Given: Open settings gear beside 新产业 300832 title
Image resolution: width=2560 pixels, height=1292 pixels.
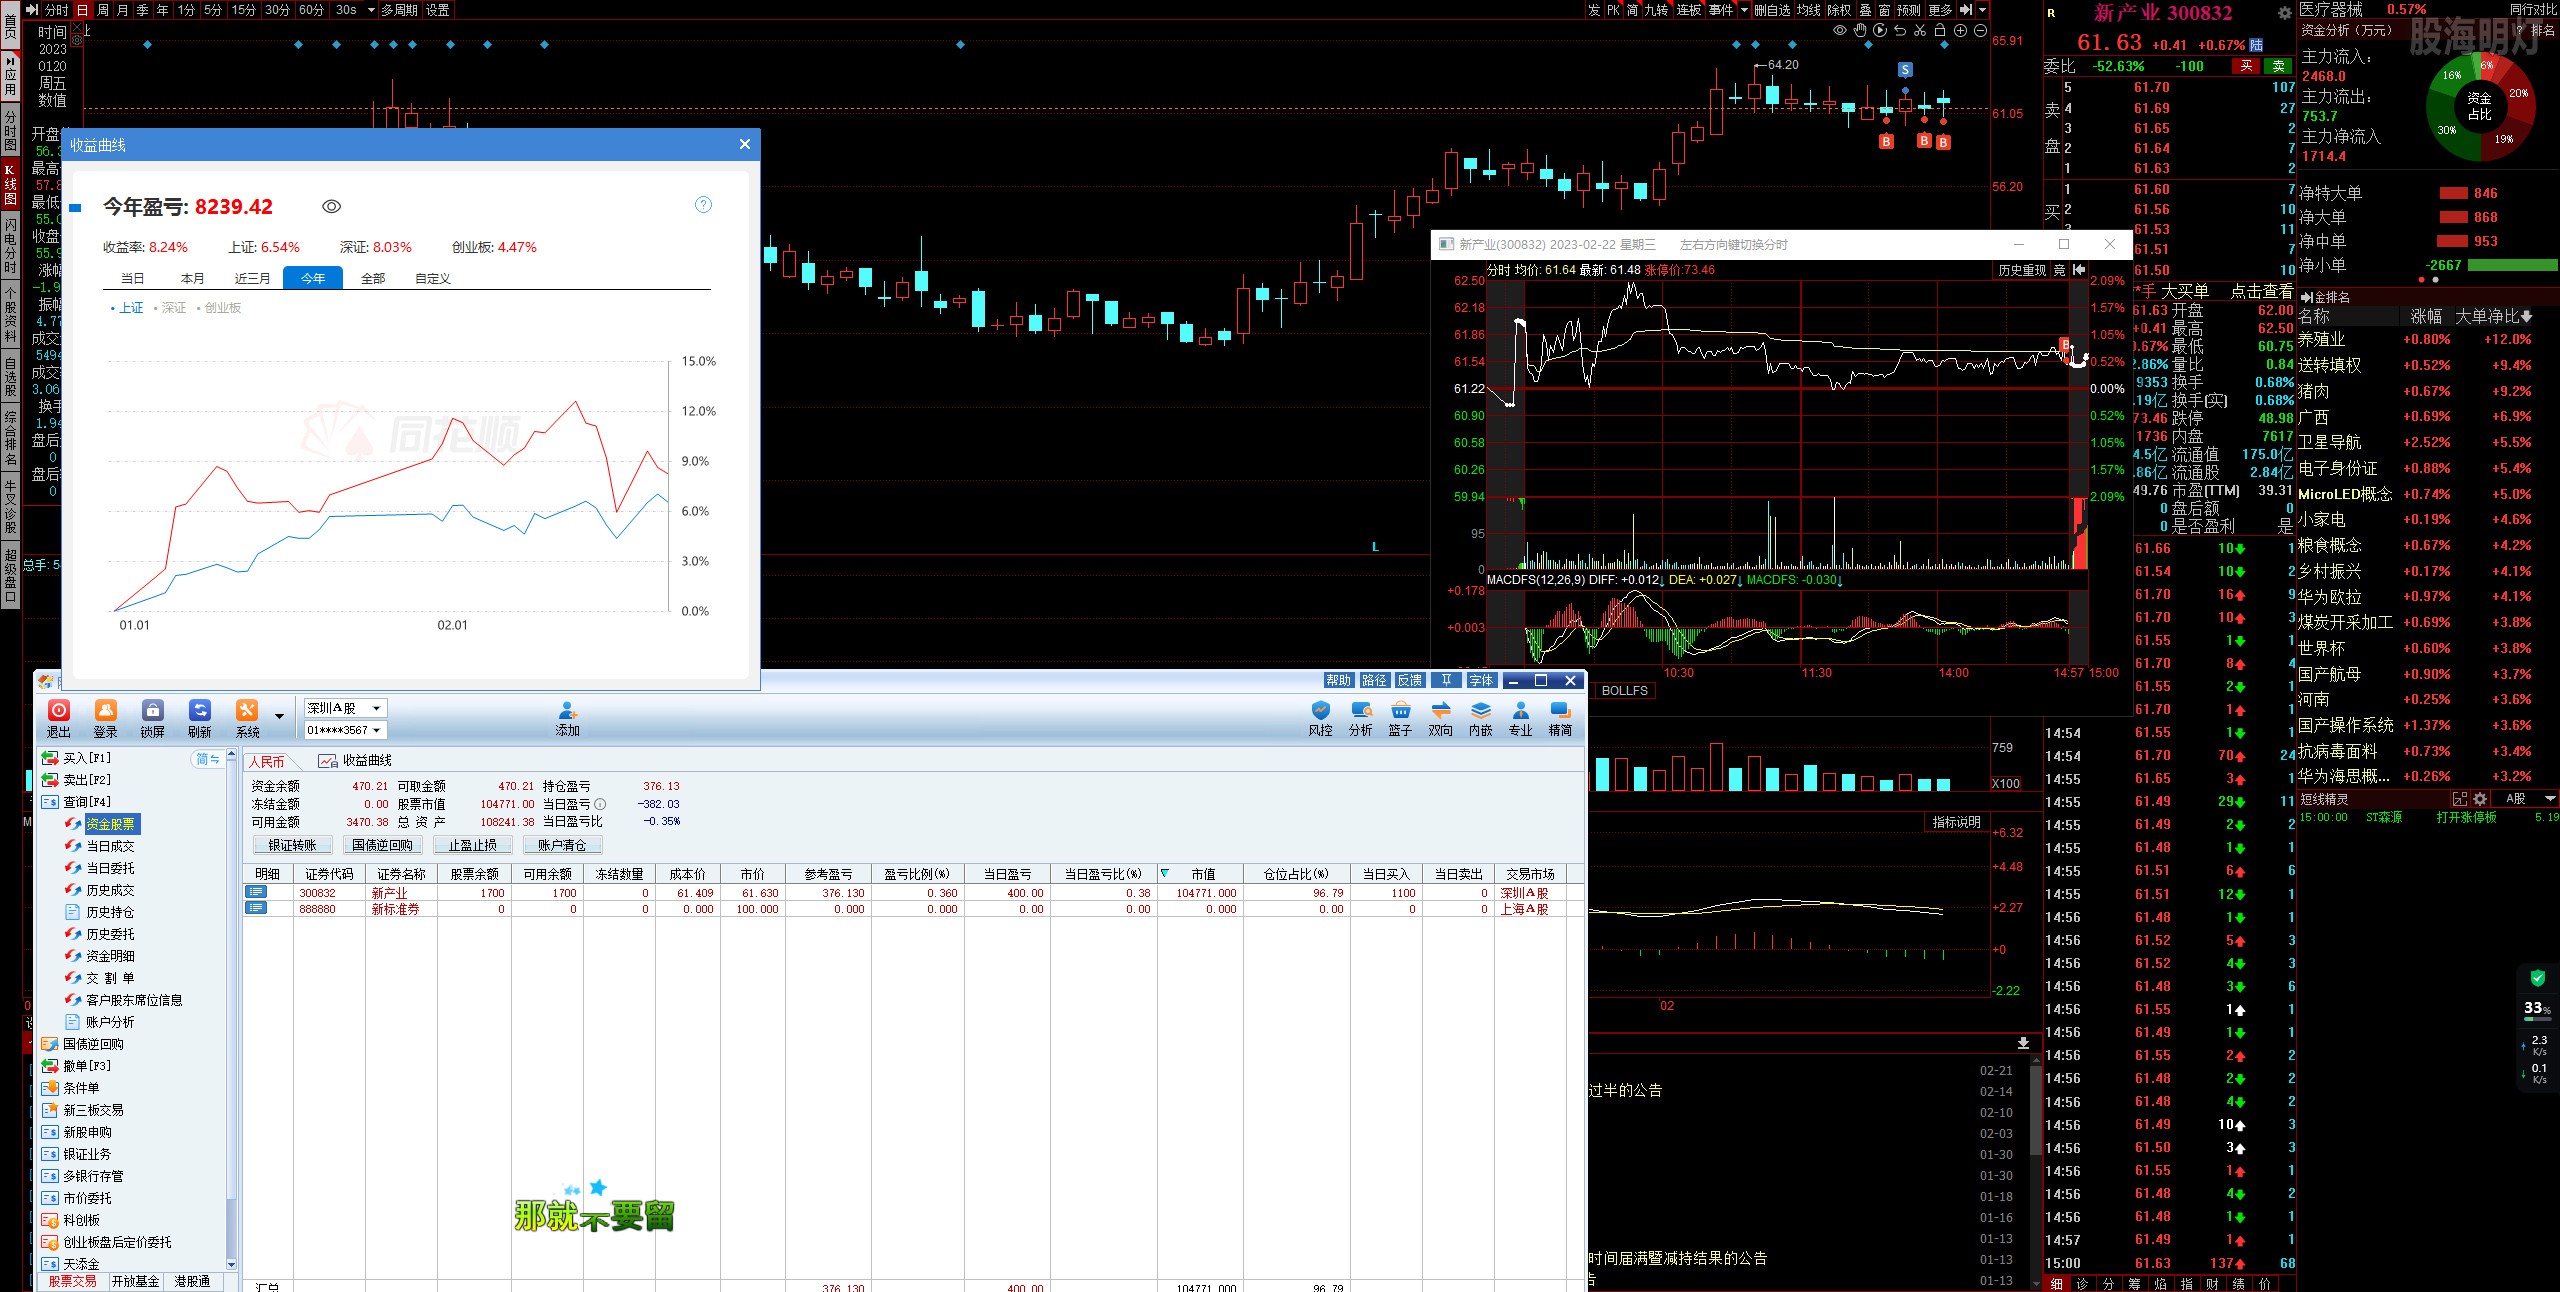Looking at the screenshot, I should (x=2284, y=13).
